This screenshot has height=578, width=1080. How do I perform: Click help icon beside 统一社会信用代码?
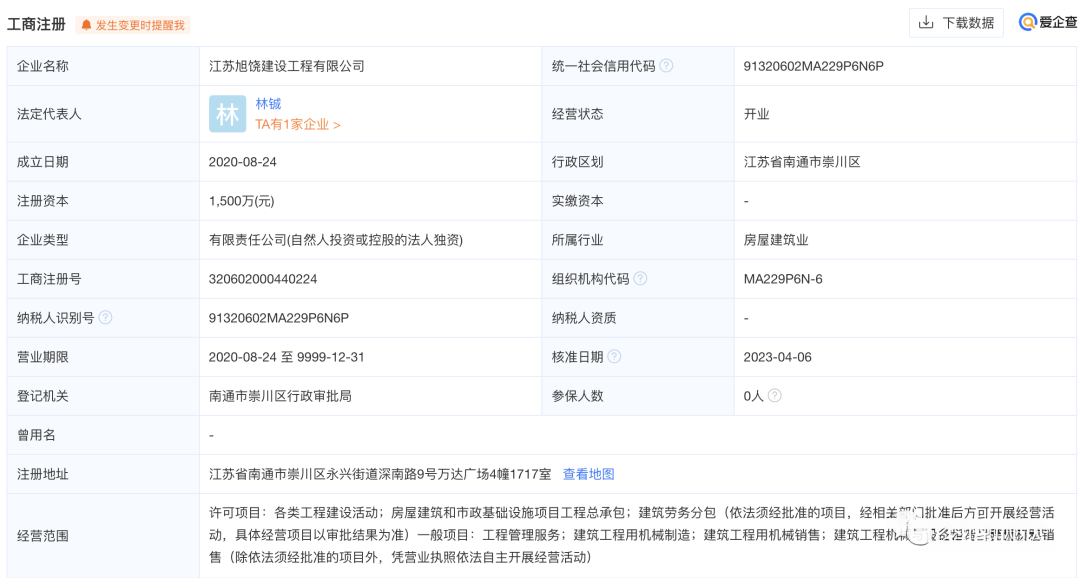pos(666,66)
